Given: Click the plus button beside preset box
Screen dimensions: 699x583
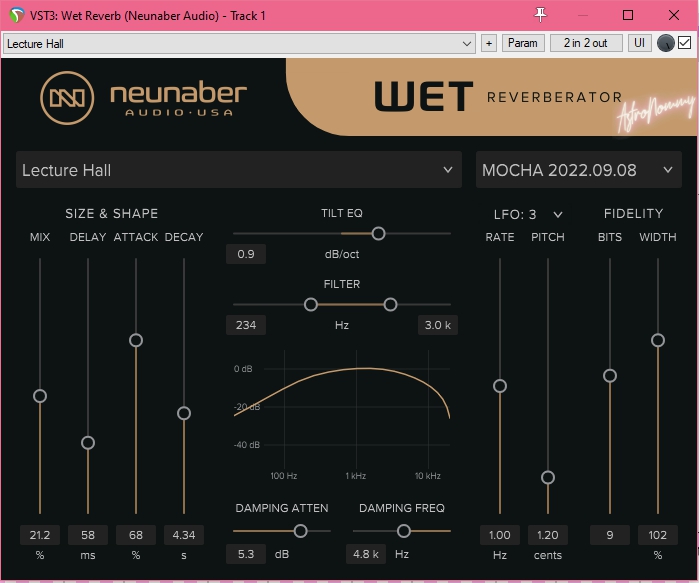Looking at the screenshot, I should click(x=489, y=44).
